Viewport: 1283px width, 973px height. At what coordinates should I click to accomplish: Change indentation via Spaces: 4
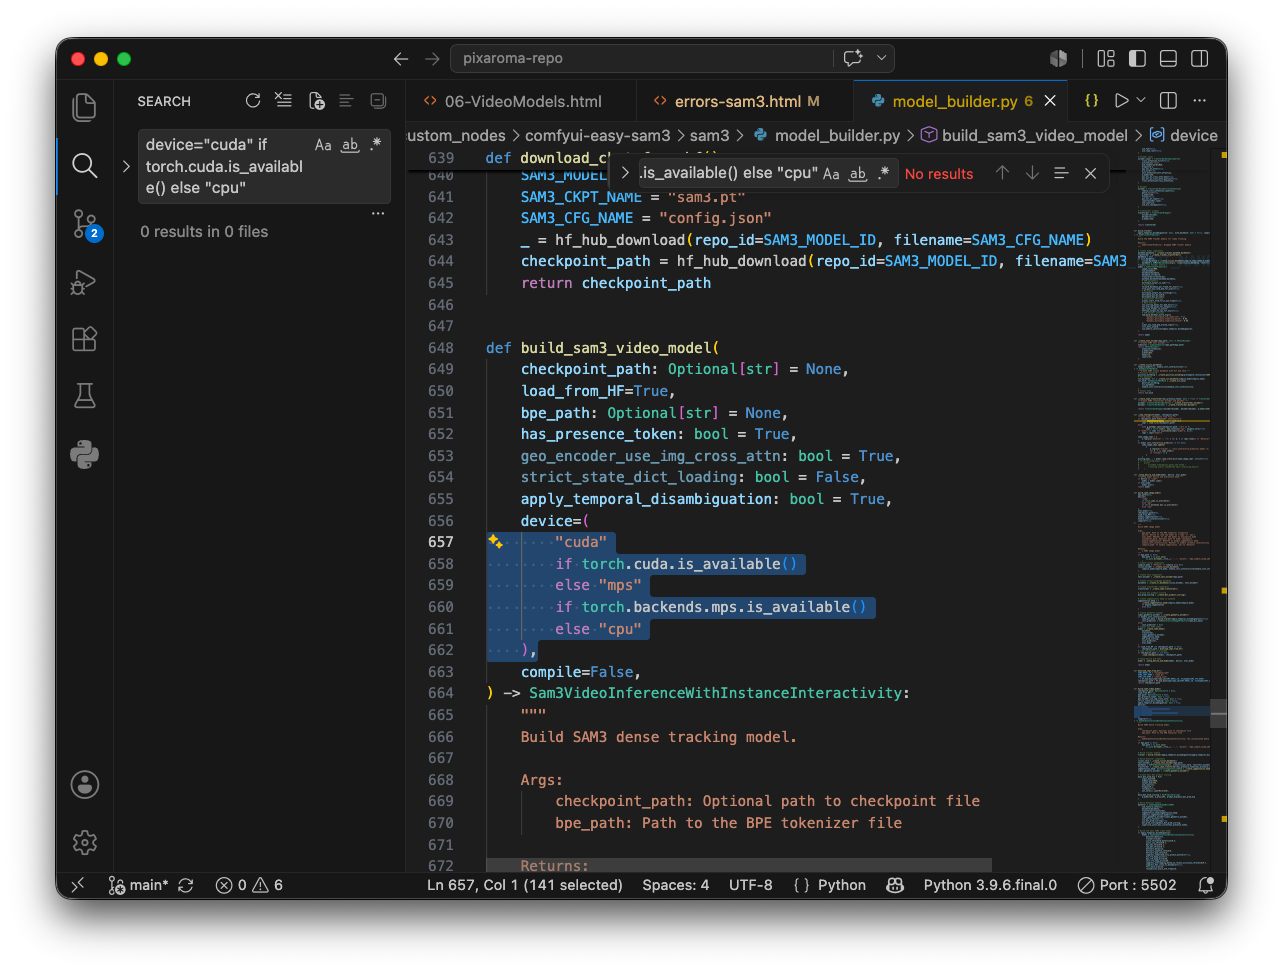point(676,885)
